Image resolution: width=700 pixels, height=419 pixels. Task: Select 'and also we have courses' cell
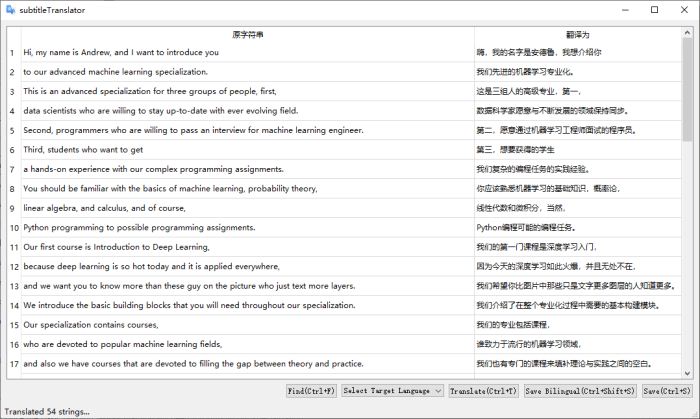pyautogui.click(x=248, y=364)
